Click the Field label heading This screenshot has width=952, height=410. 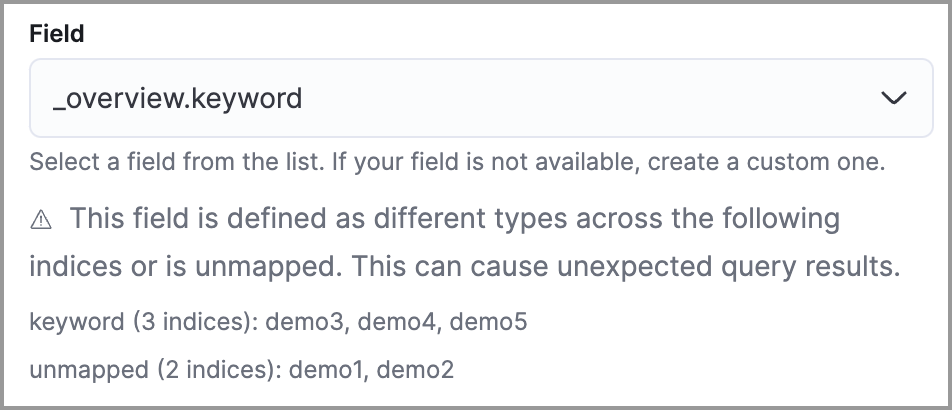pyautogui.click(x=57, y=34)
